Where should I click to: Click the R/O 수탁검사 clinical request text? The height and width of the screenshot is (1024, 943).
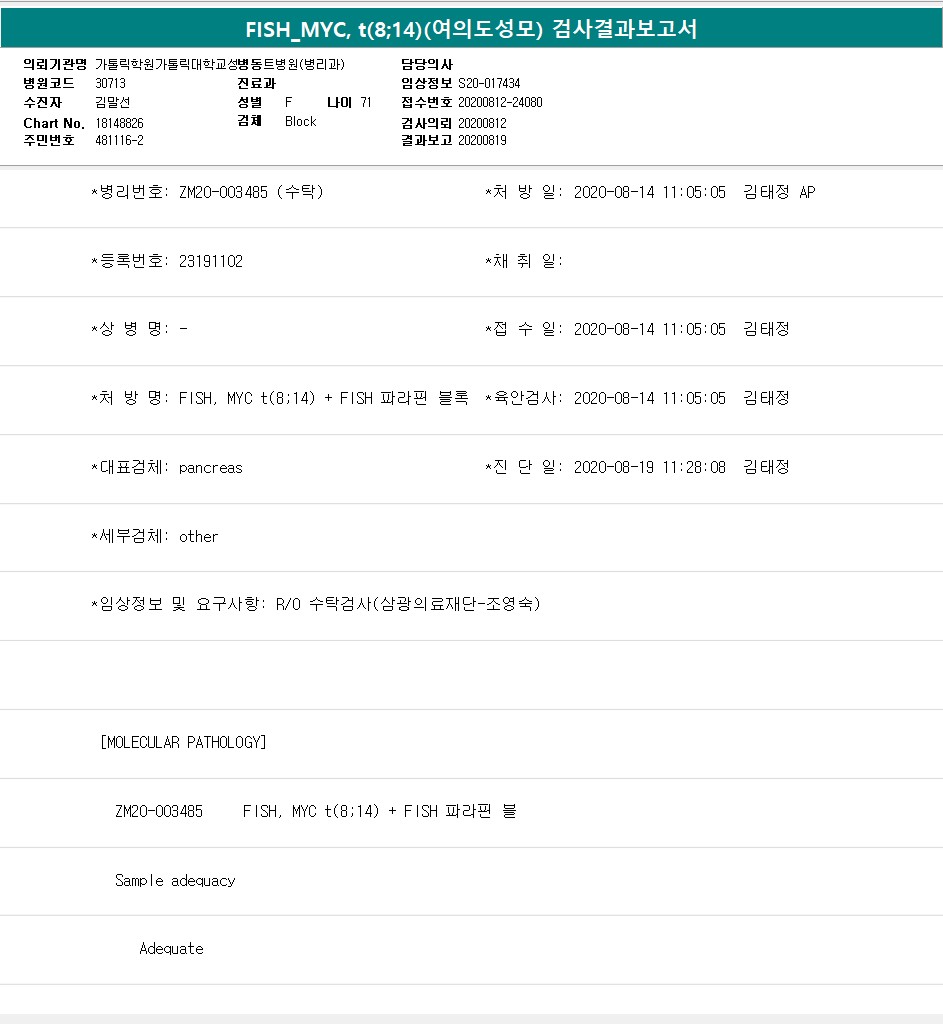click(408, 604)
